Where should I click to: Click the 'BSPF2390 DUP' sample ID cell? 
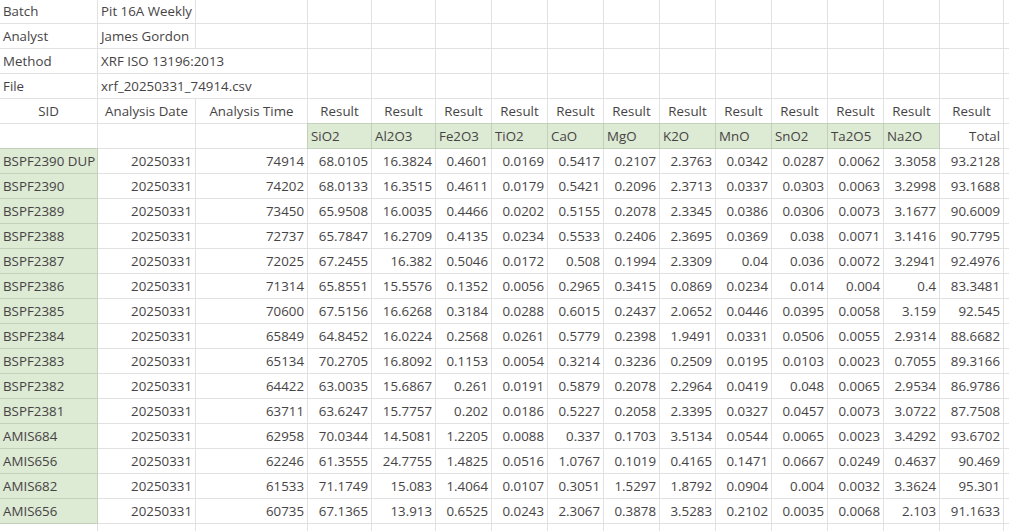tap(48, 161)
